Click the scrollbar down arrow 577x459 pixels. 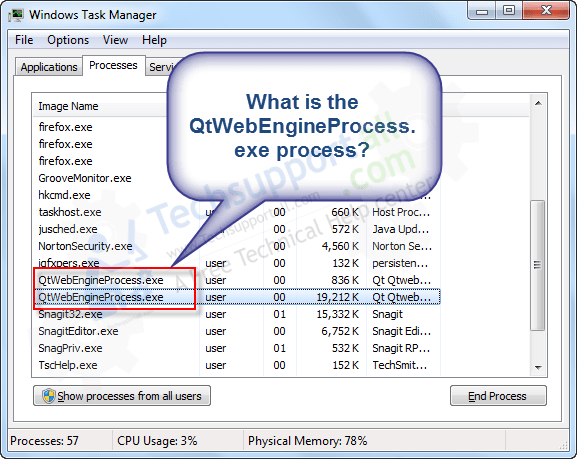538,367
